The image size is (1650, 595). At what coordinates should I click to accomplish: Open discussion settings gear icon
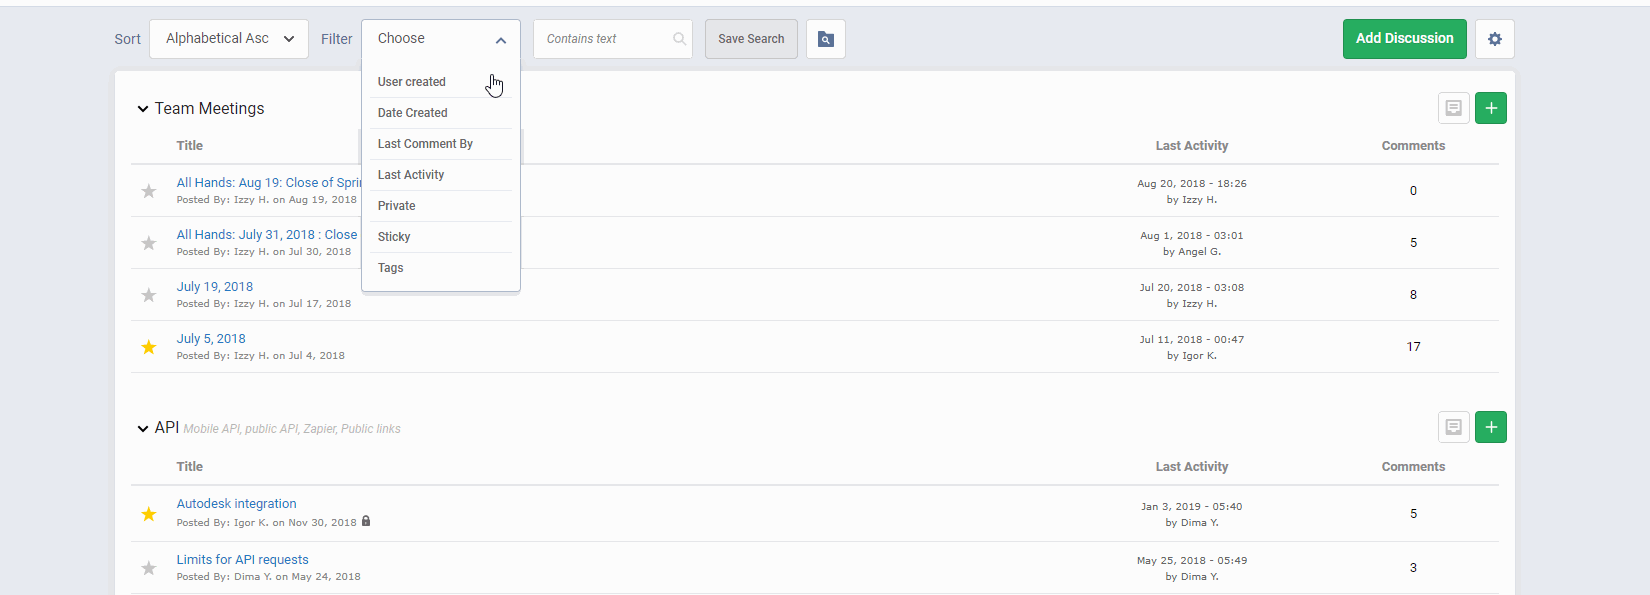[x=1494, y=39]
